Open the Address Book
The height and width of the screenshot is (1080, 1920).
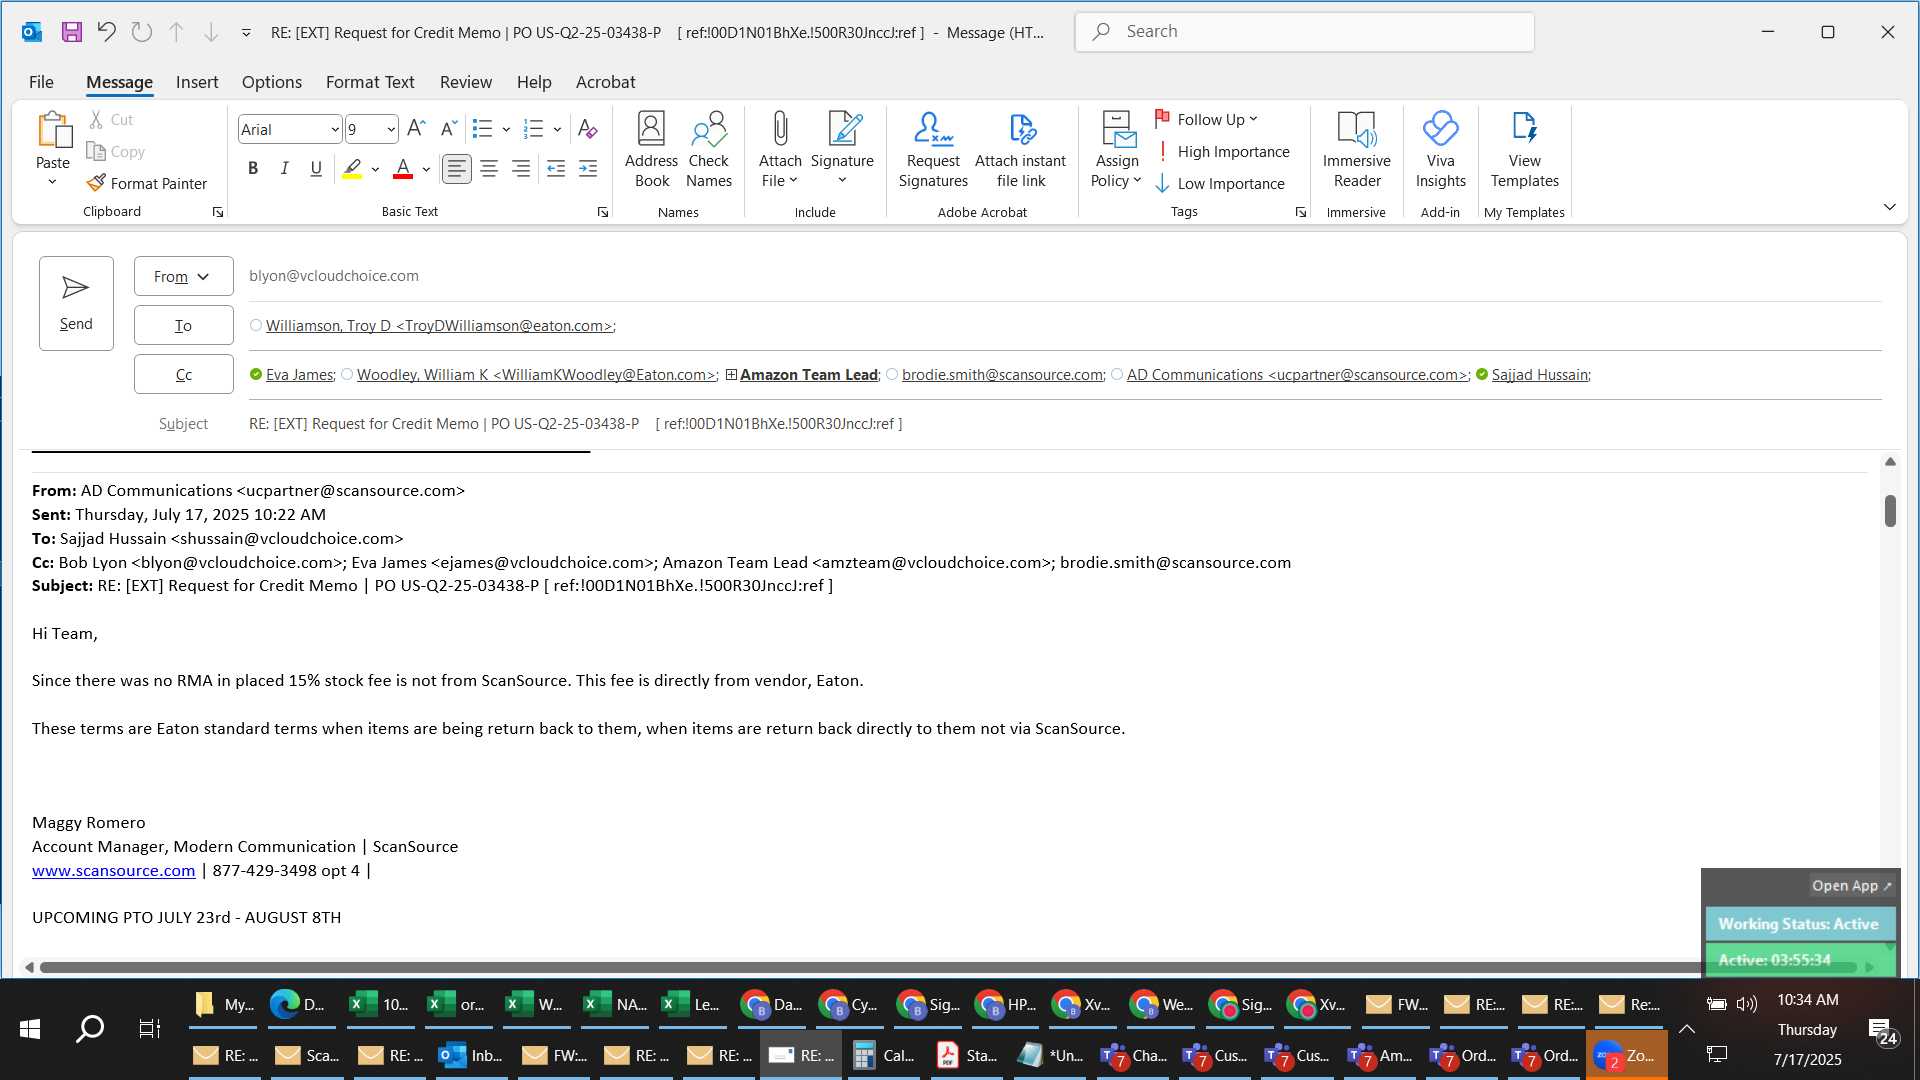click(x=651, y=149)
